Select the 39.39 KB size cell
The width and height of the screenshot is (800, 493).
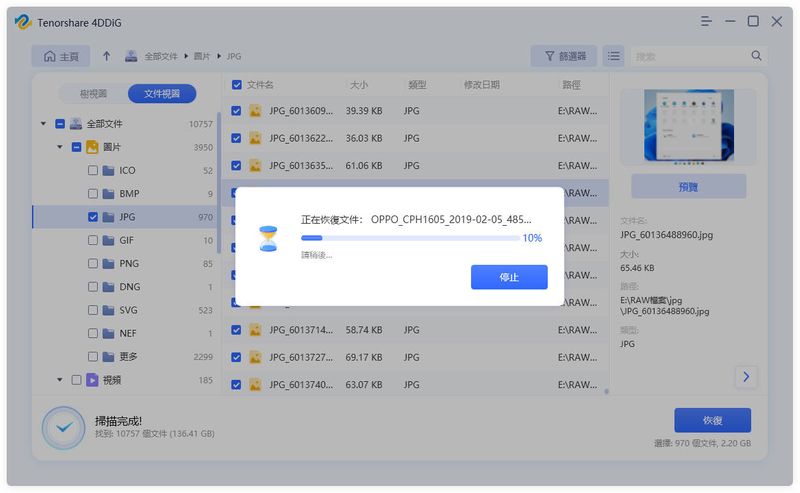pos(364,111)
